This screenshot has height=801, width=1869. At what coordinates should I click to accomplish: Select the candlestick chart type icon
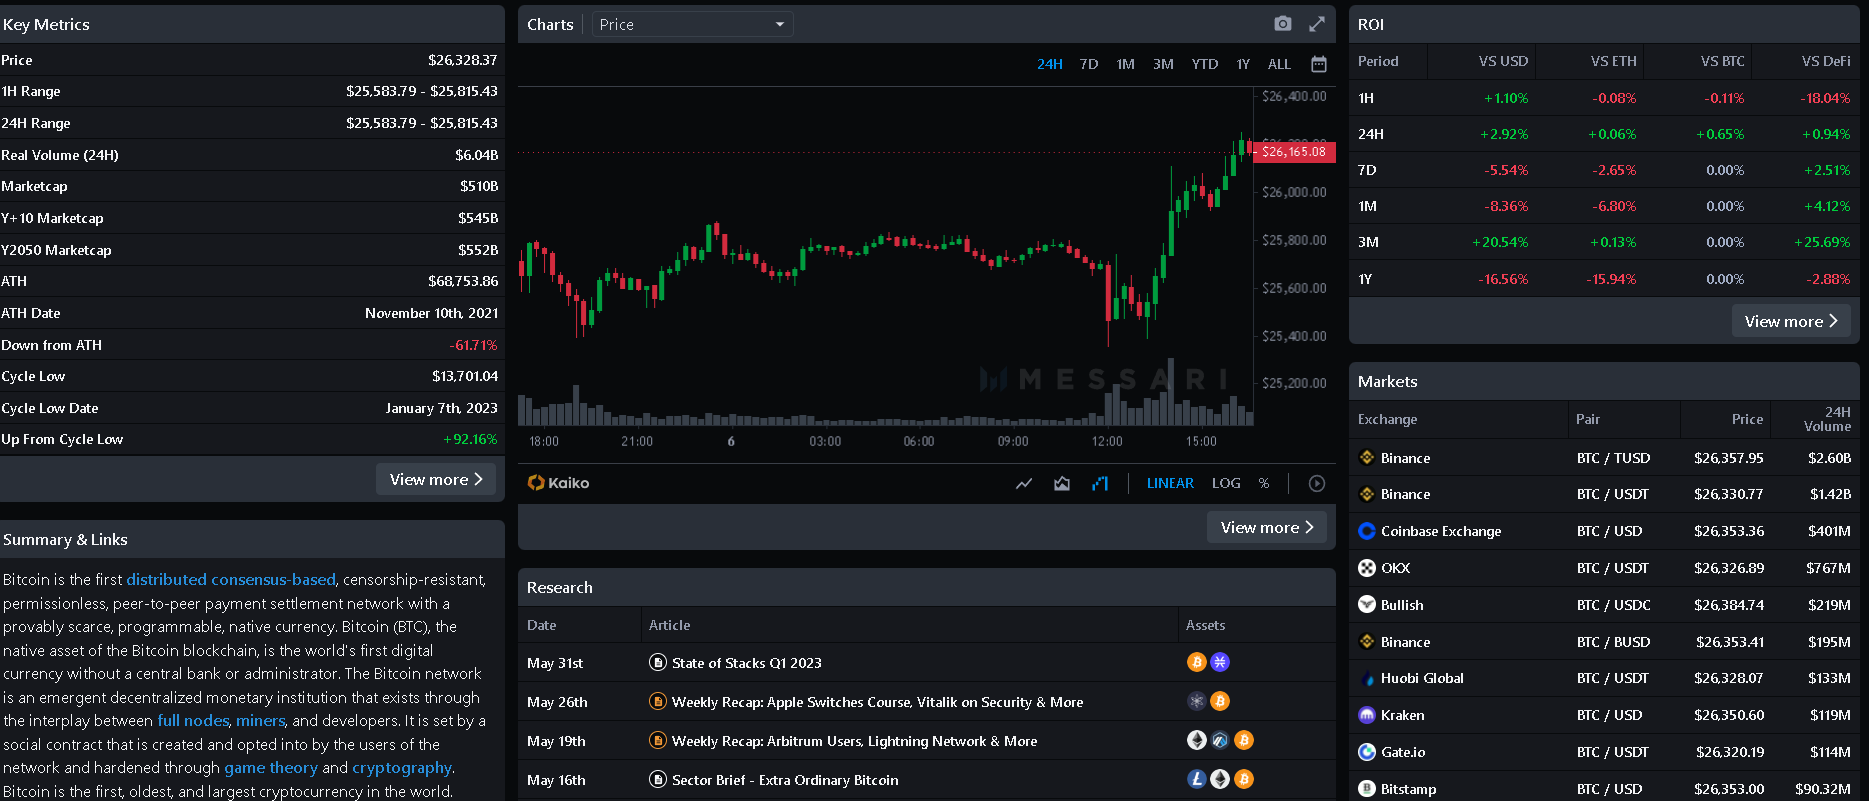1100,483
